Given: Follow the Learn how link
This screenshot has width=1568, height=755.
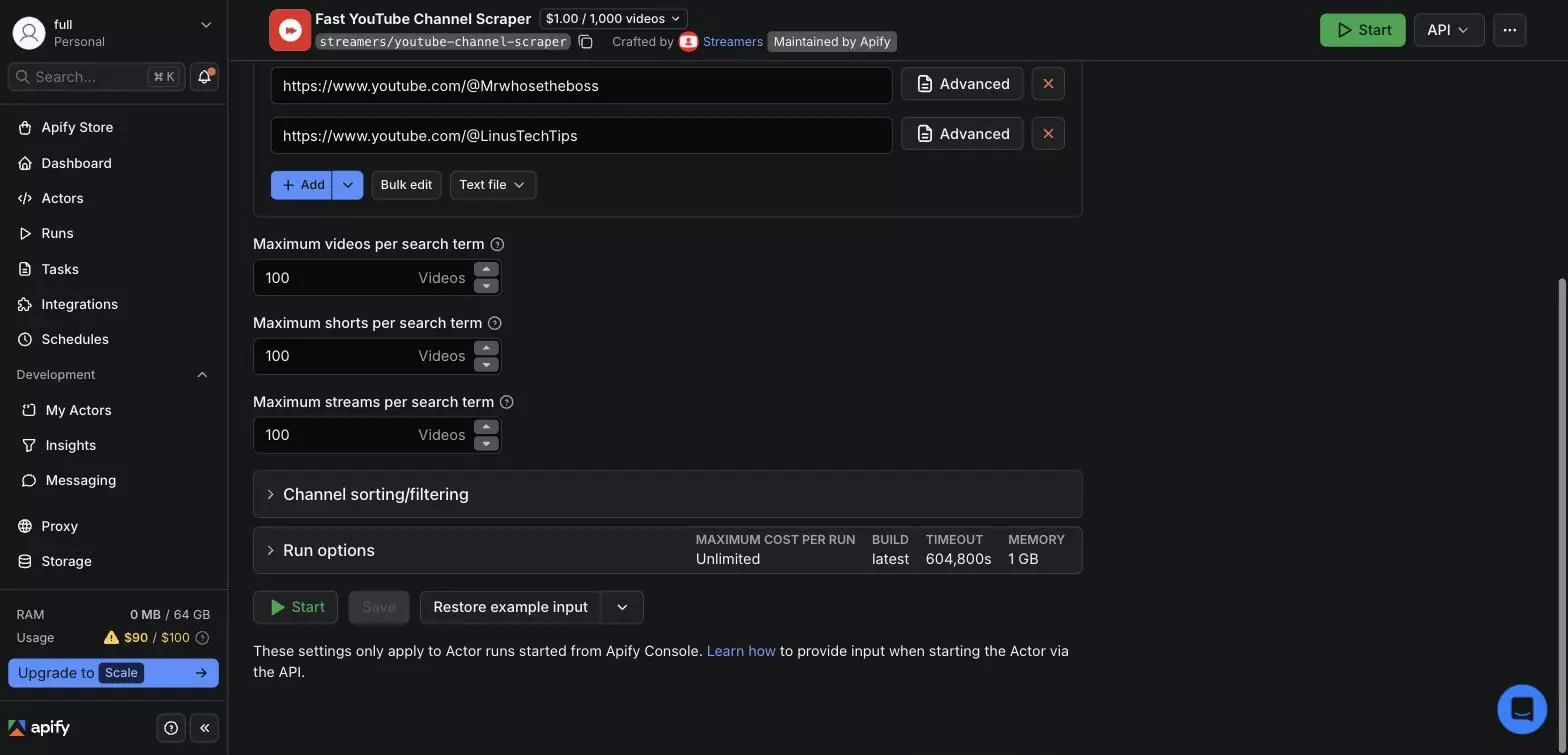Looking at the screenshot, I should point(741,651).
